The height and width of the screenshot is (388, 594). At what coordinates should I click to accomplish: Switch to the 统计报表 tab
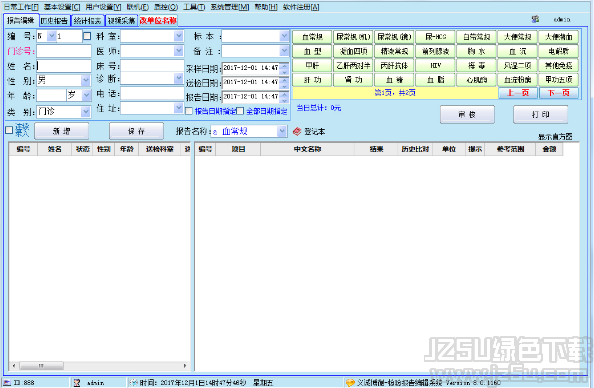pyautogui.click(x=88, y=20)
